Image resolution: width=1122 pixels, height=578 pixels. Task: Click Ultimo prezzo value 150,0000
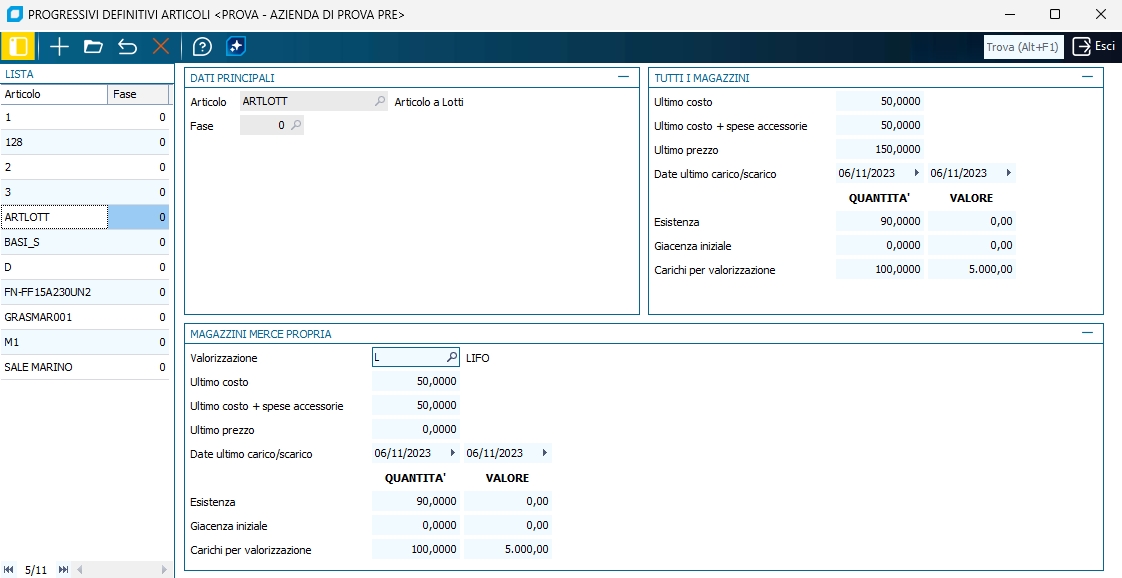coord(879,150)
